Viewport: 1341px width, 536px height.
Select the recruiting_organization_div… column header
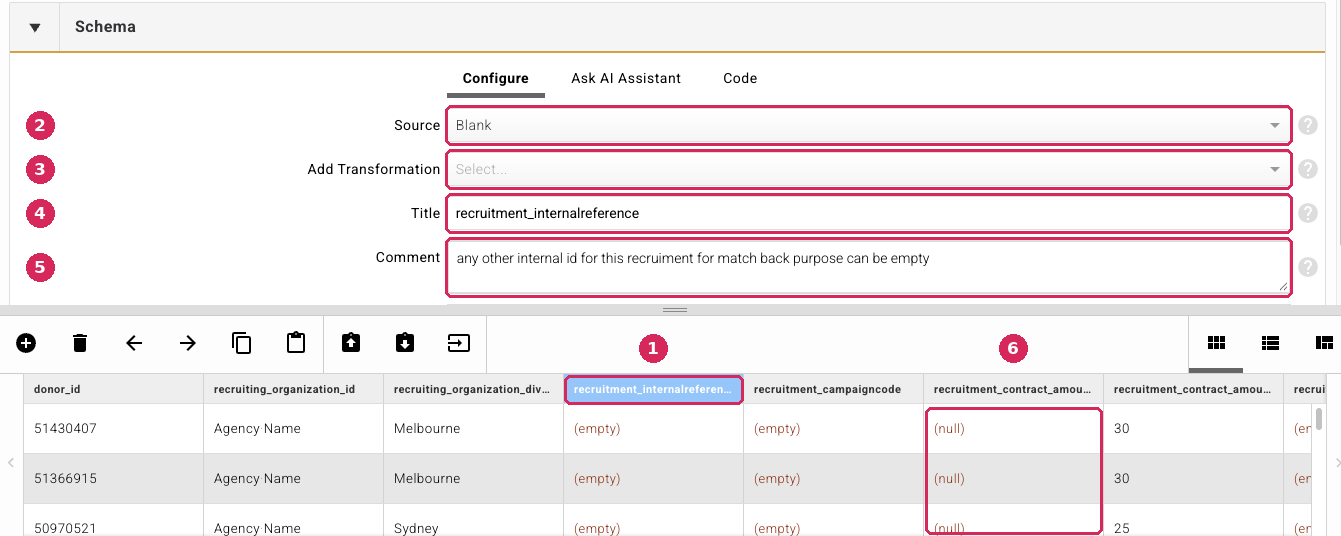(473, 389)
